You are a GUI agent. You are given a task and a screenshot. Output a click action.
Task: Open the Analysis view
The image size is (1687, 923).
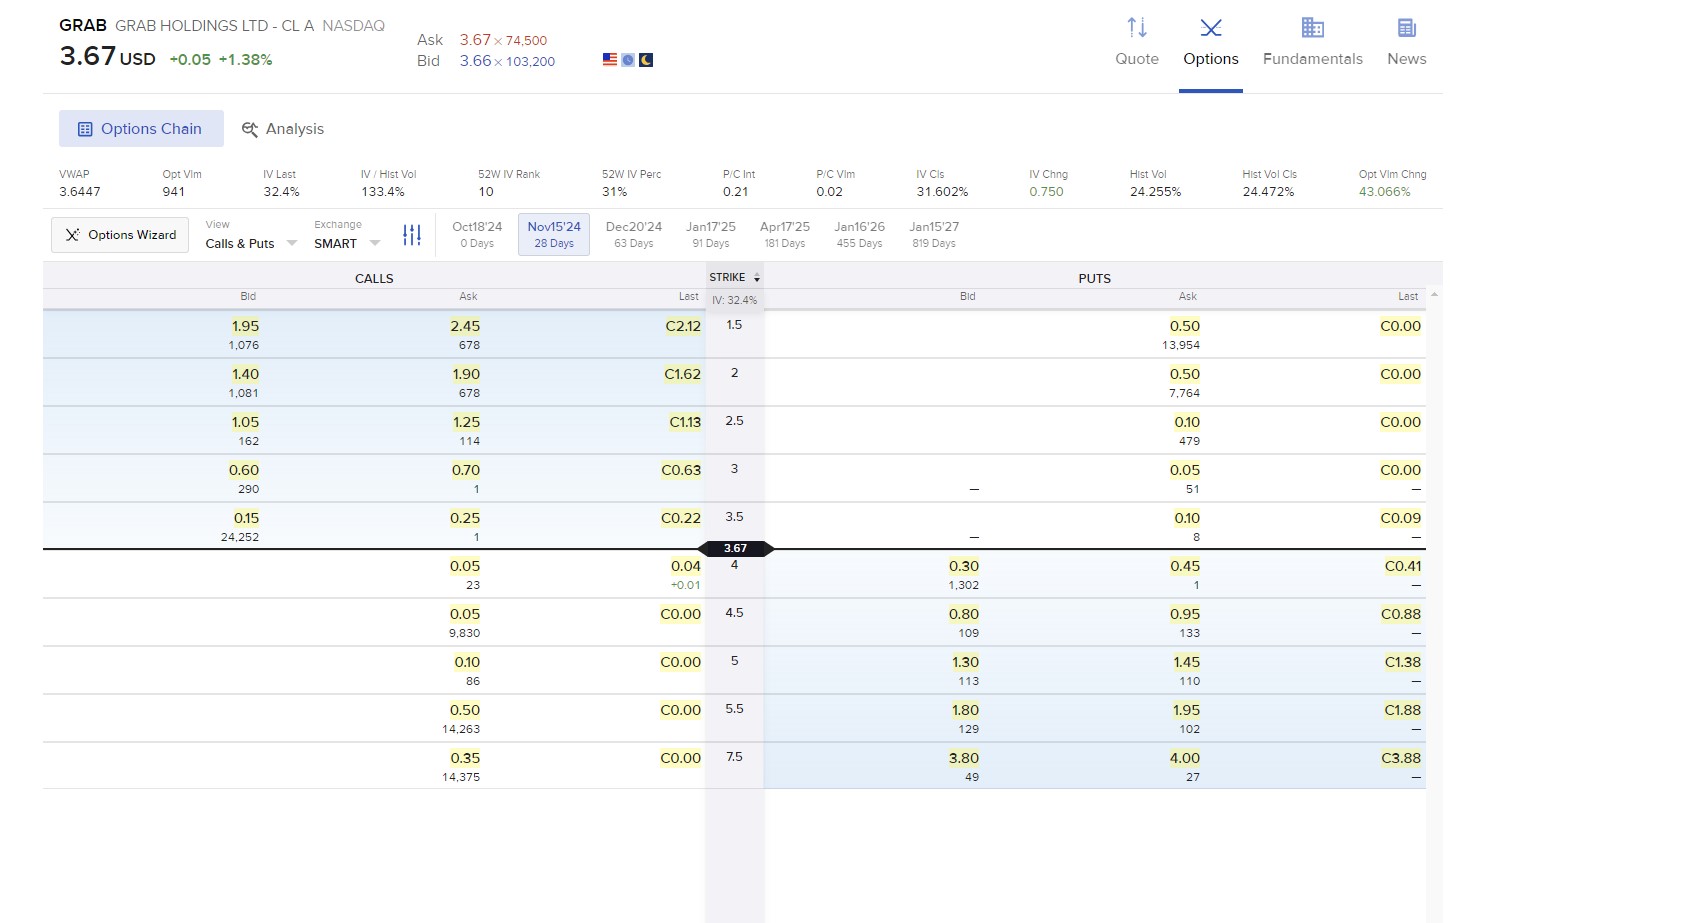pyautogui.click(x=283, y=129)
